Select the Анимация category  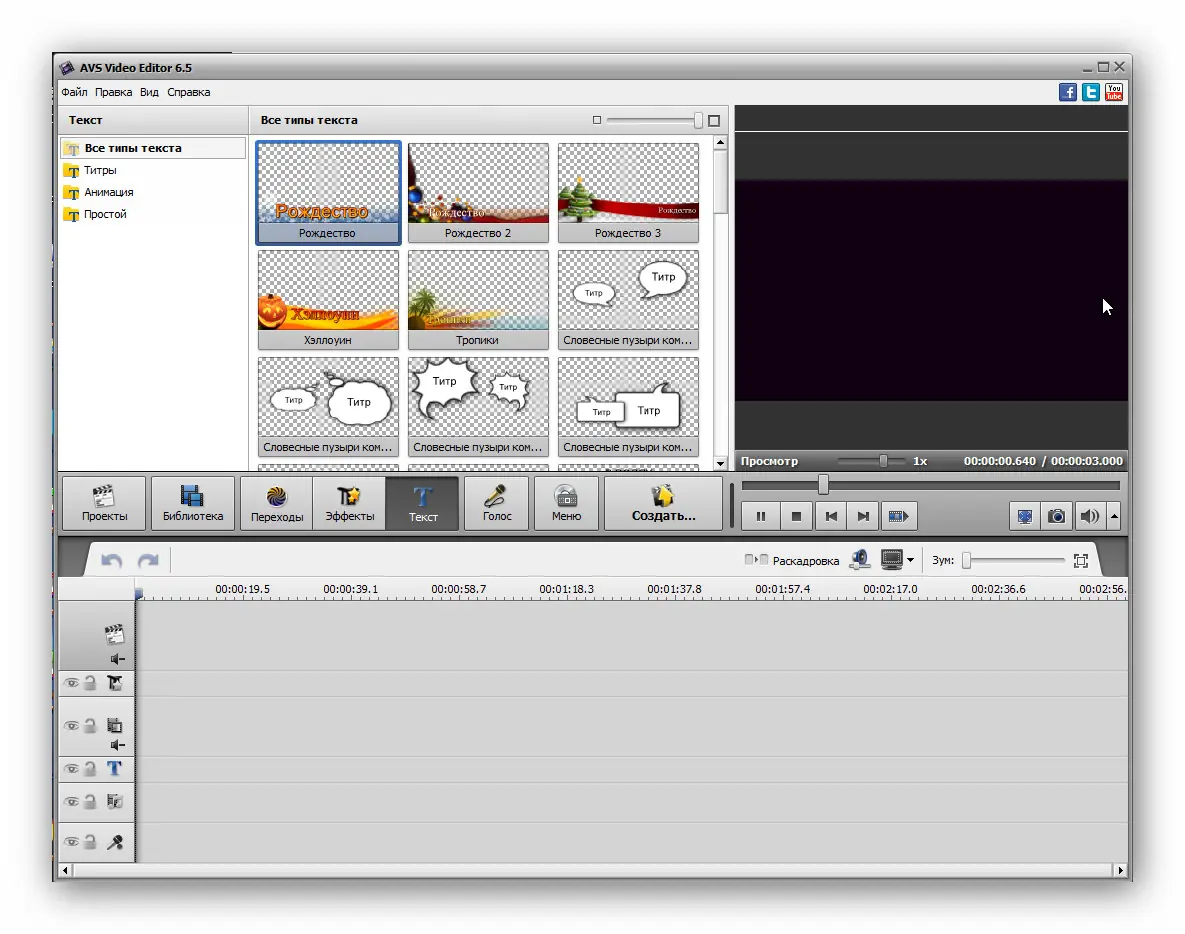[x=108, y=193]
